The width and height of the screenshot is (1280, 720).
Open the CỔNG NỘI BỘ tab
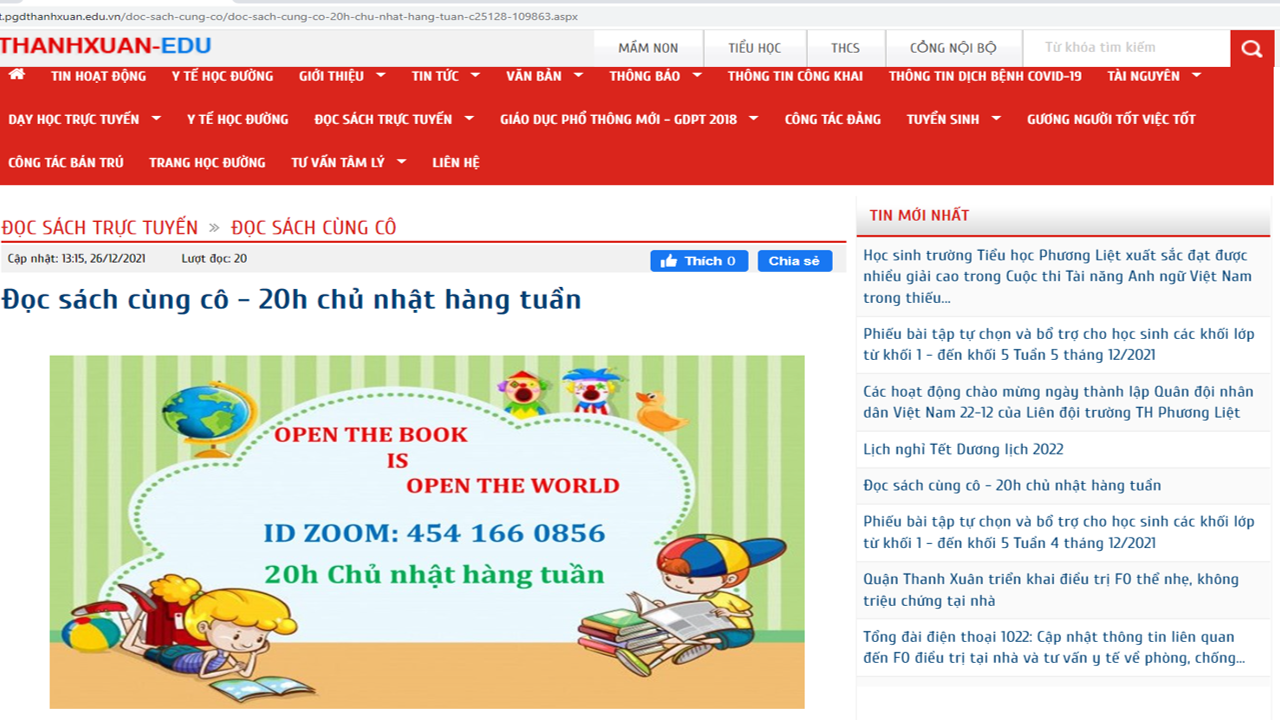point(953,48)
